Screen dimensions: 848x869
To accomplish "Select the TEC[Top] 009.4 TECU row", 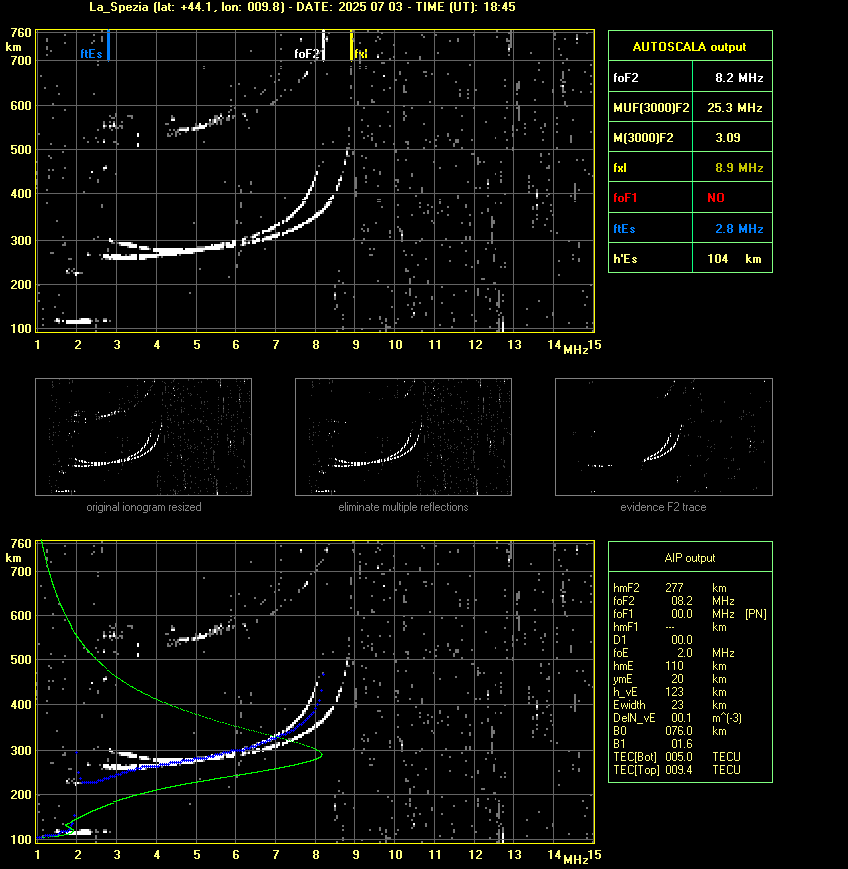I will pos(677,770).
